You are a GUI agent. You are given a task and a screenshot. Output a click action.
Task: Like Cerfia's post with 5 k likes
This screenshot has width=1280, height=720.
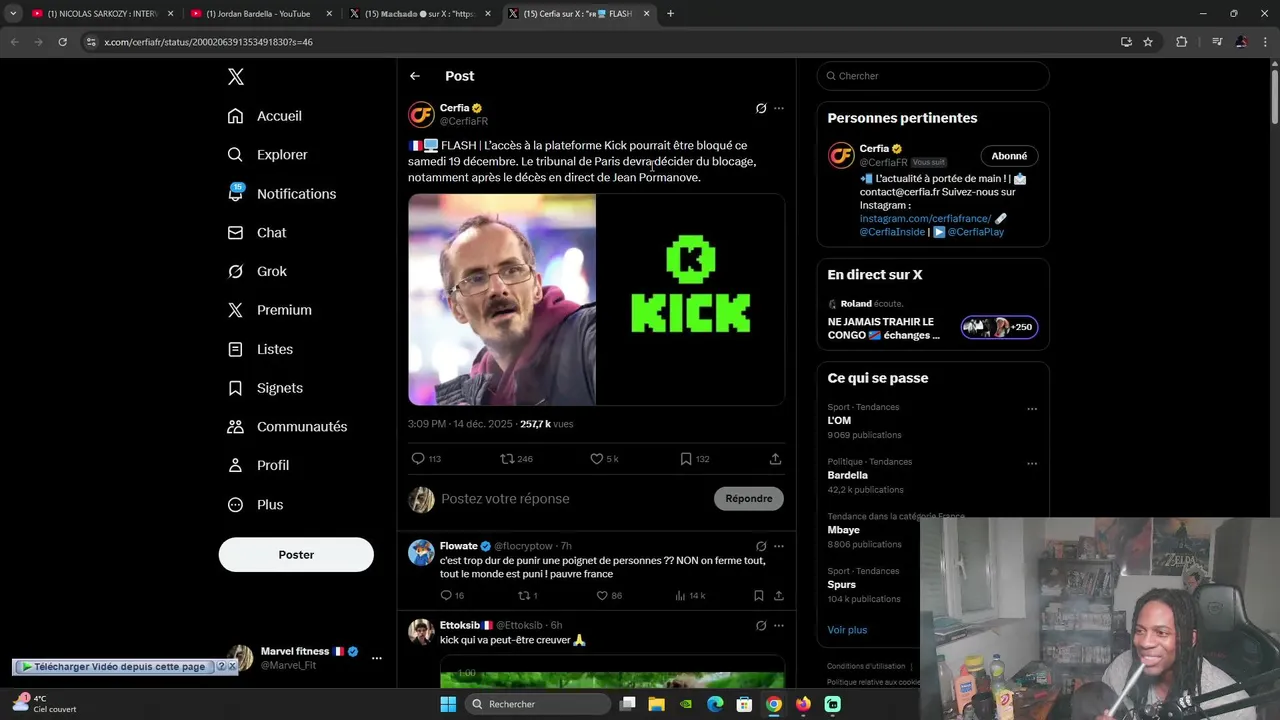(x=604, y=459)
